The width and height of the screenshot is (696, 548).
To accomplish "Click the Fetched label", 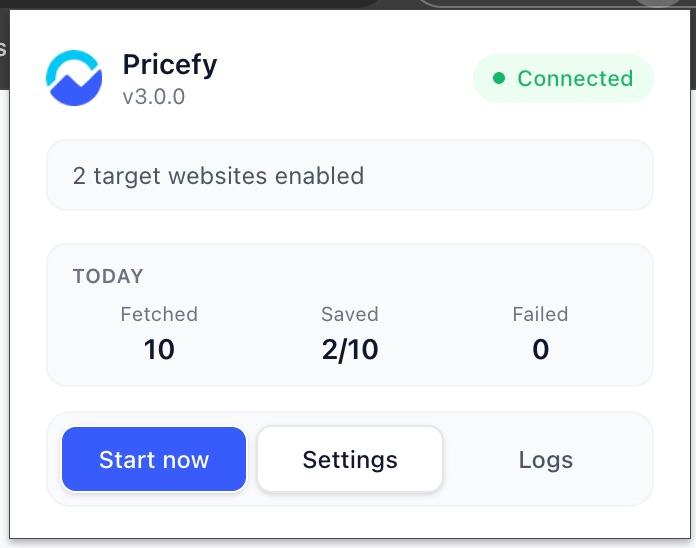I will [x=159, y=314].
